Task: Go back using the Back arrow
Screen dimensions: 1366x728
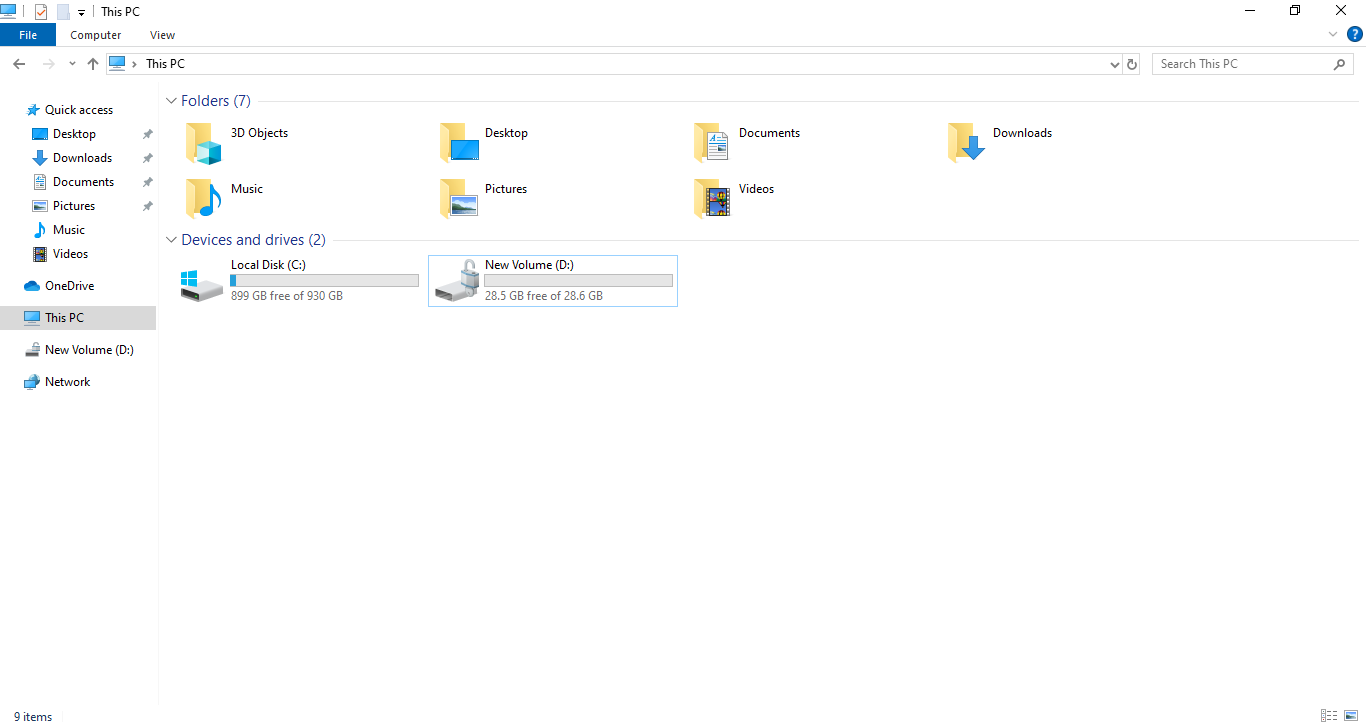Action: [x=19, y=64]
